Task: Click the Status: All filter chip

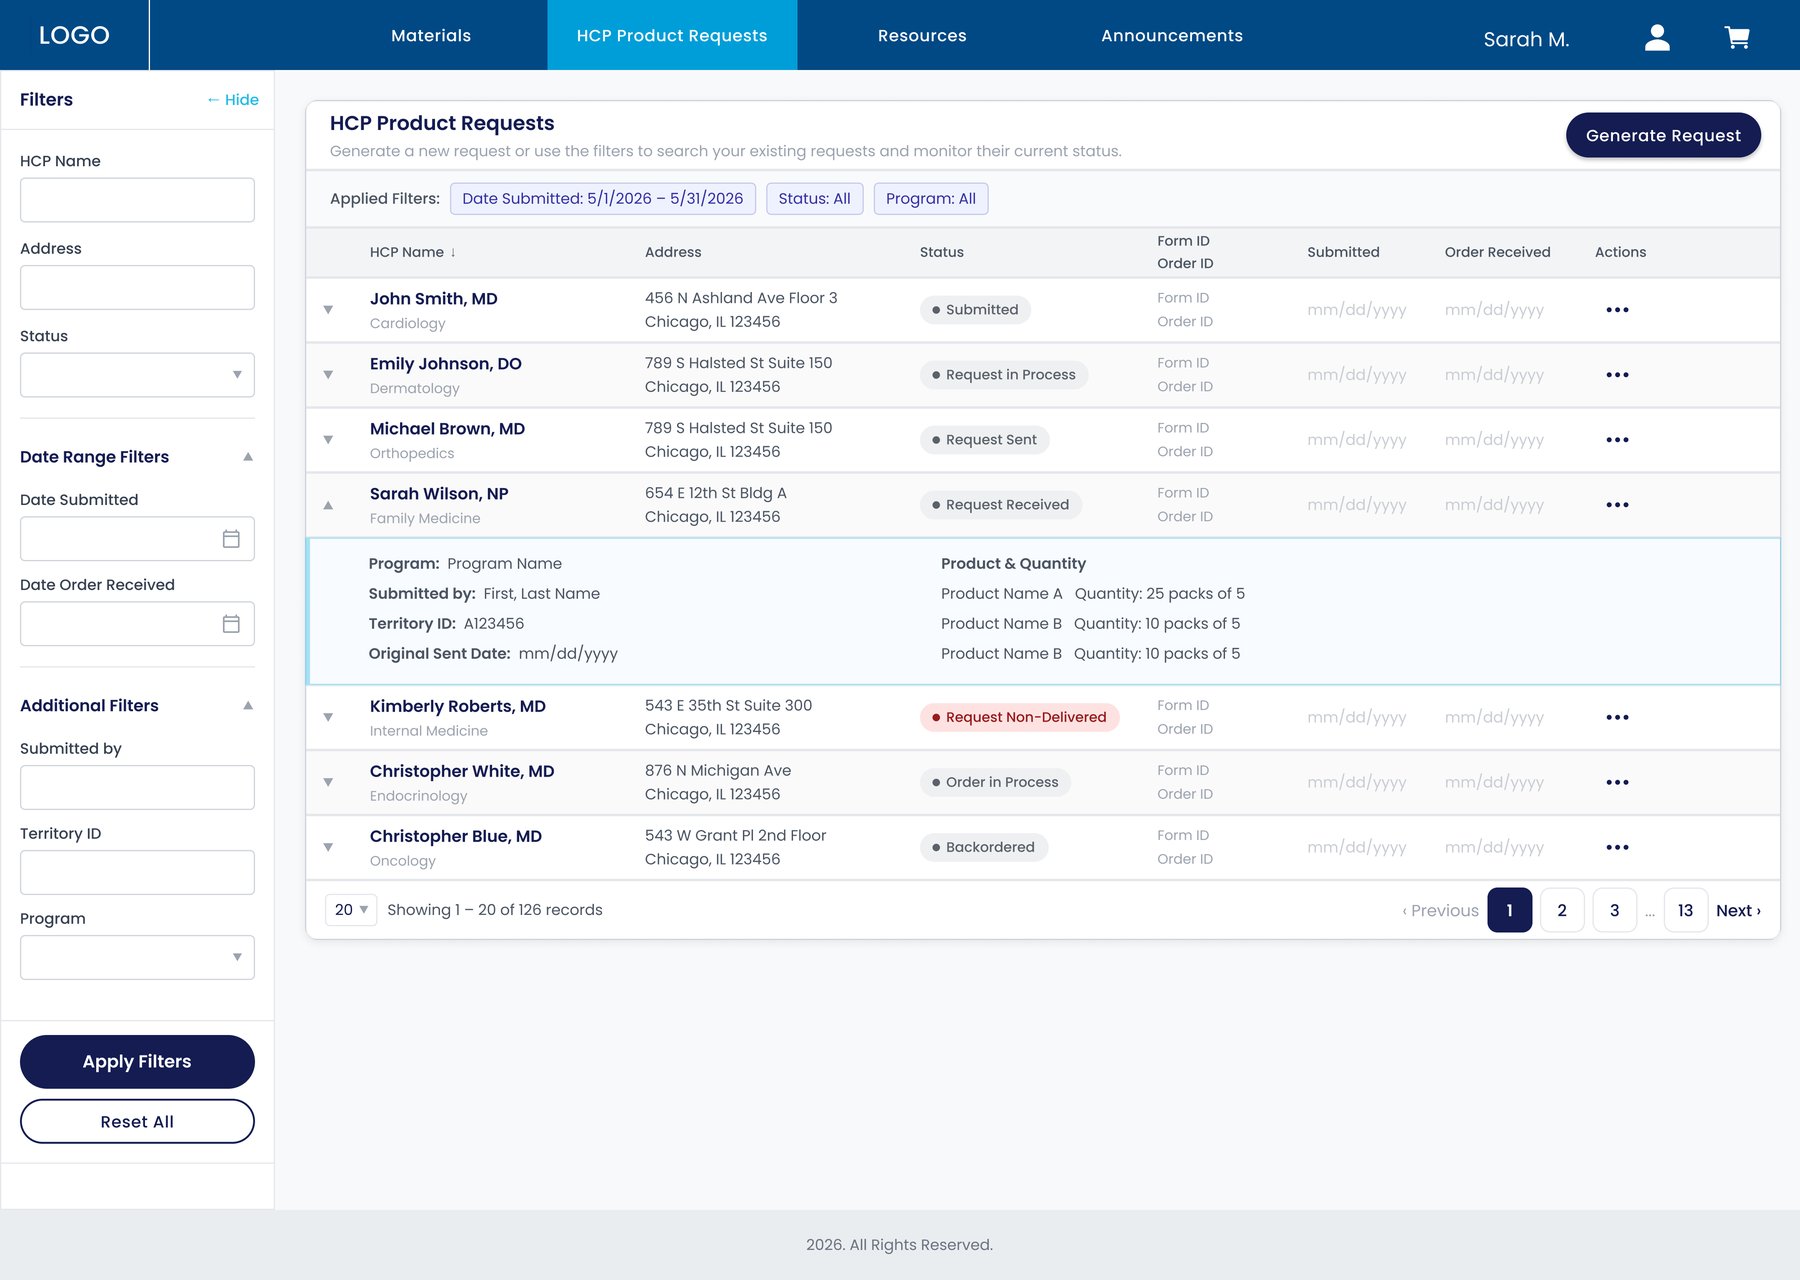Action: click(814, 199)
